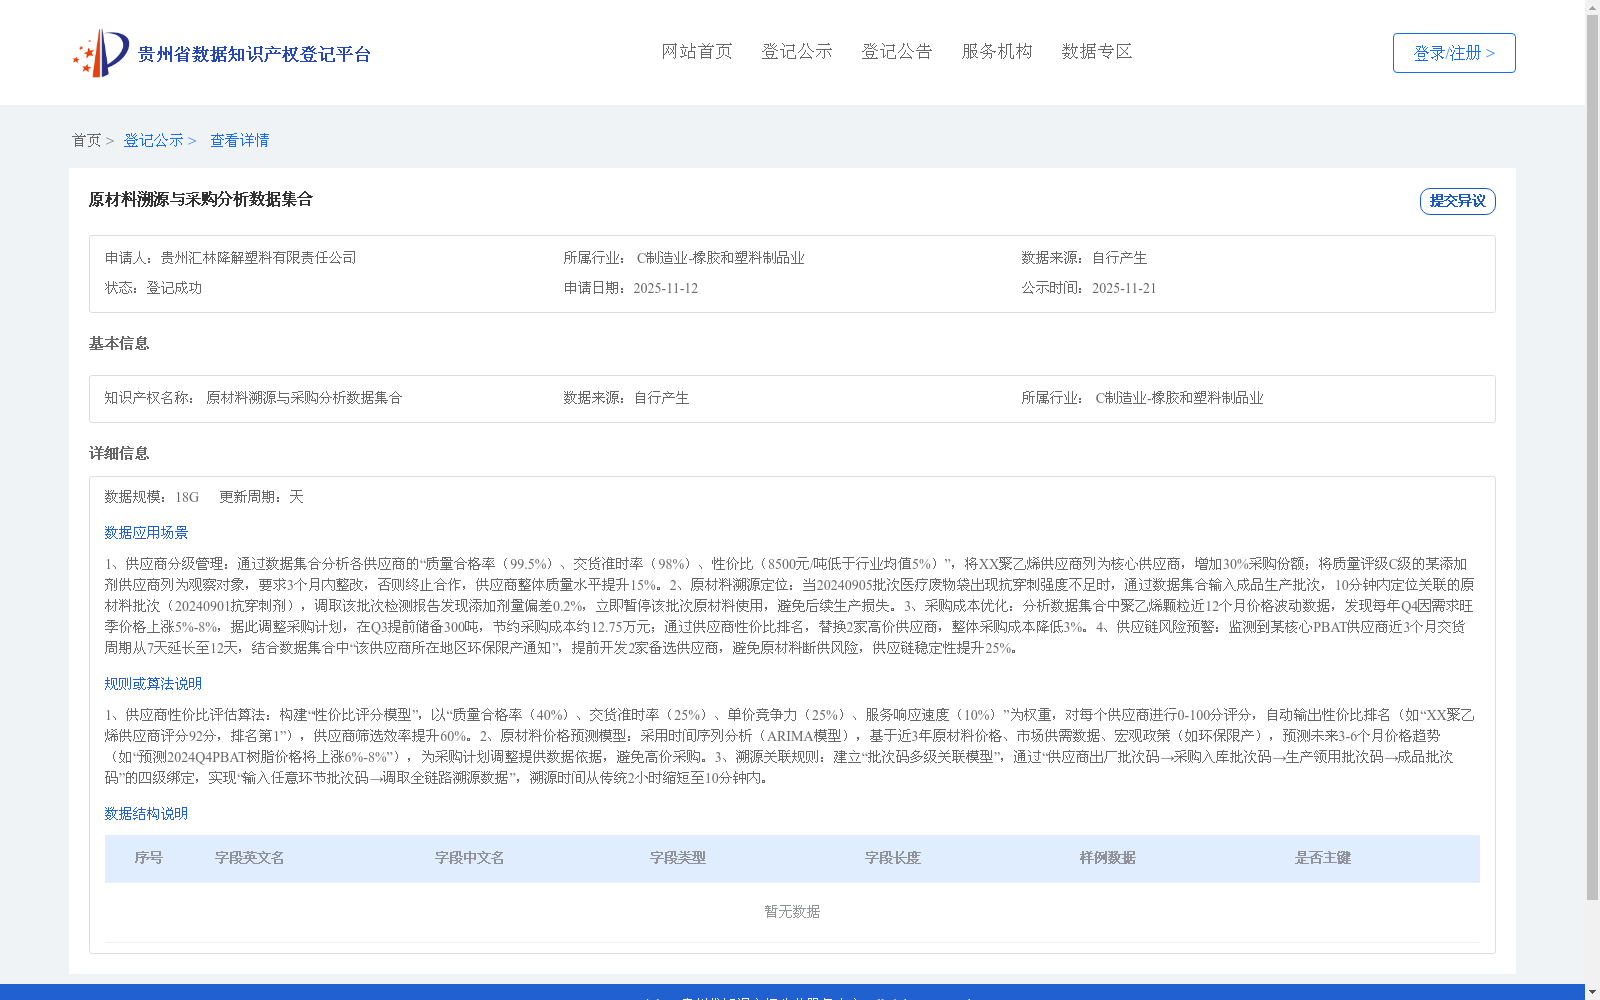Click the 贵州省数据知识产权登记平台 site title
Screen dimensions: 1600x1000
pyautogui.click(x=254, y=54)
